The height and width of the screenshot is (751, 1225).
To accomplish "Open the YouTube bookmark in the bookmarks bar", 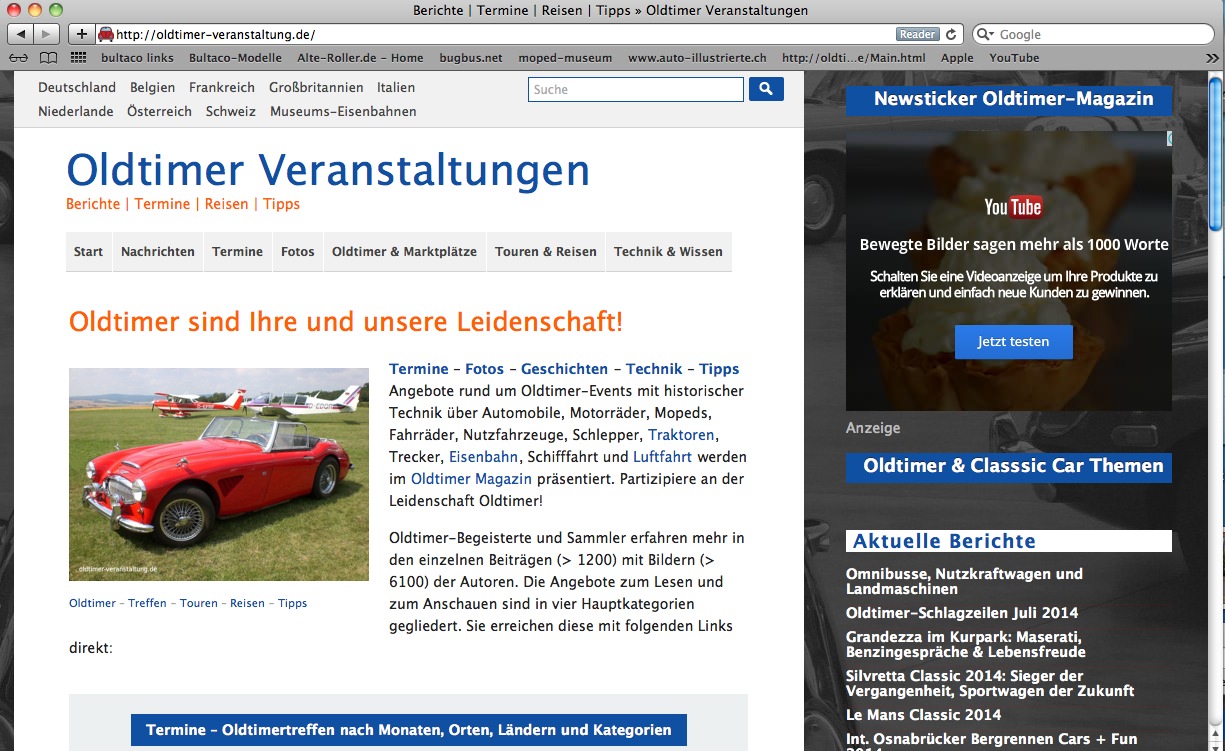I will tap(1014, 58).
